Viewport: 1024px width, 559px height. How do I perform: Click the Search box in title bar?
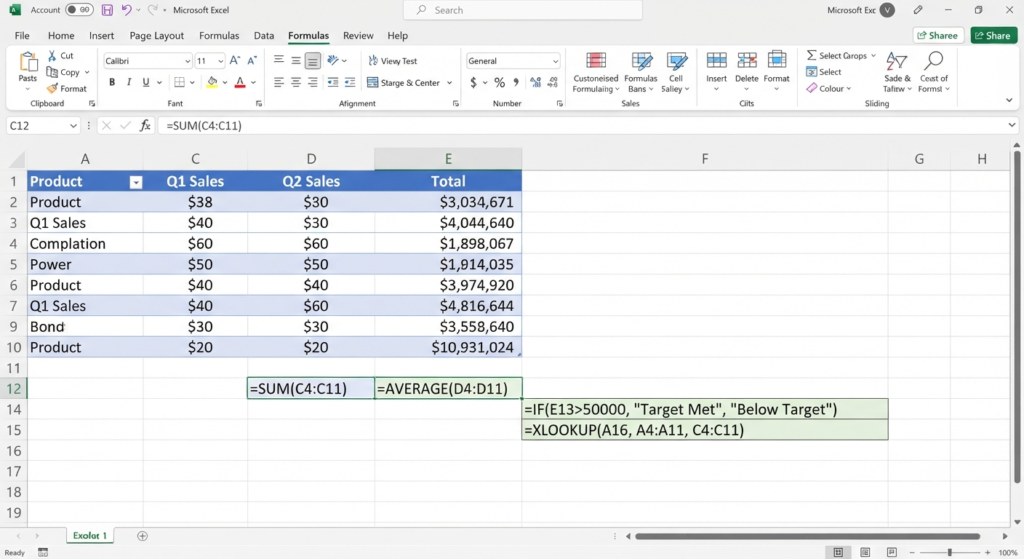pos(522,10)
